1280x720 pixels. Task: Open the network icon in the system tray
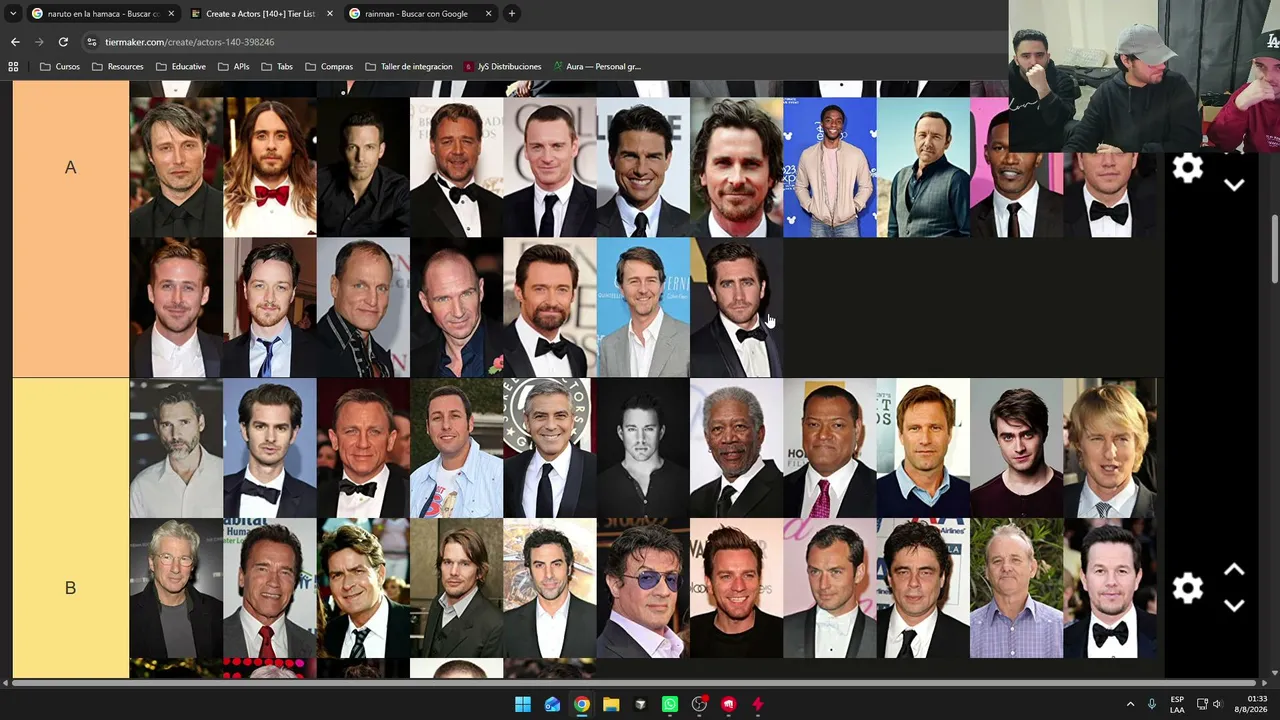(x=1202, y=704)
